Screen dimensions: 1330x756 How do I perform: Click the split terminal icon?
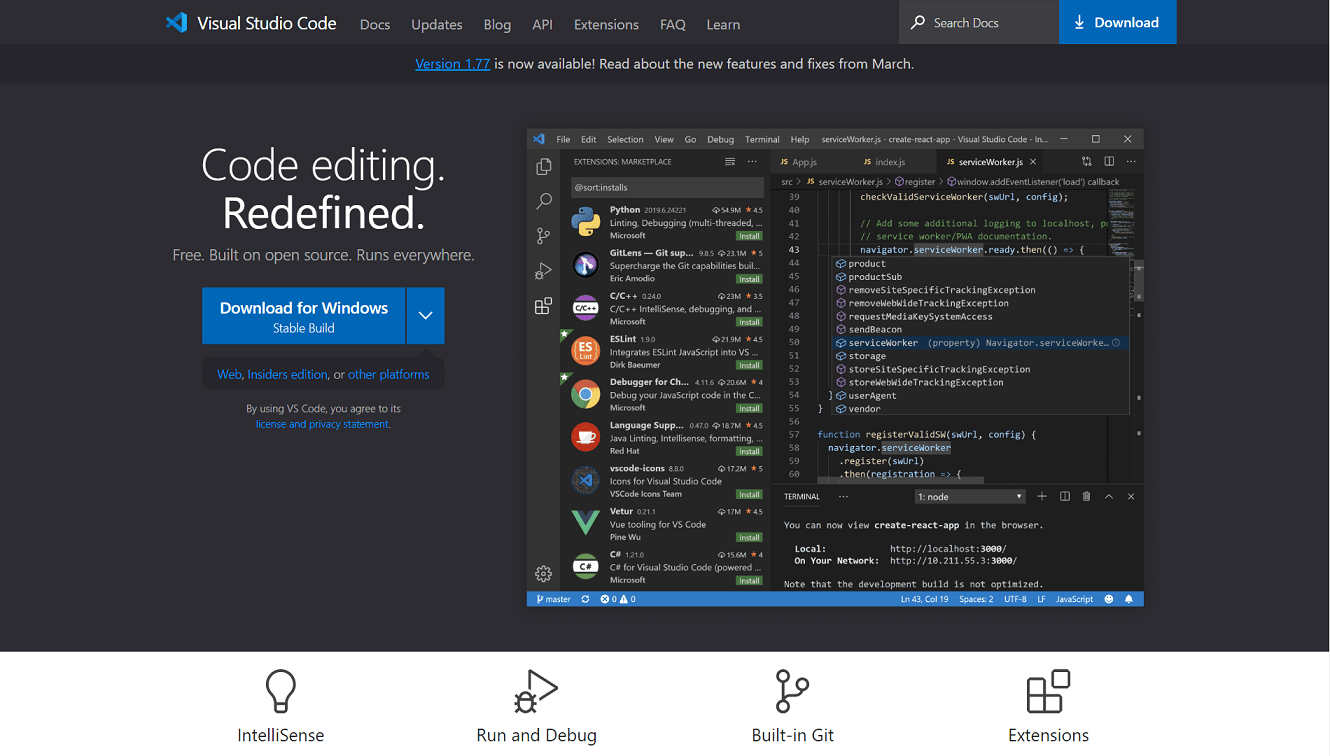tap(1065, 496)
